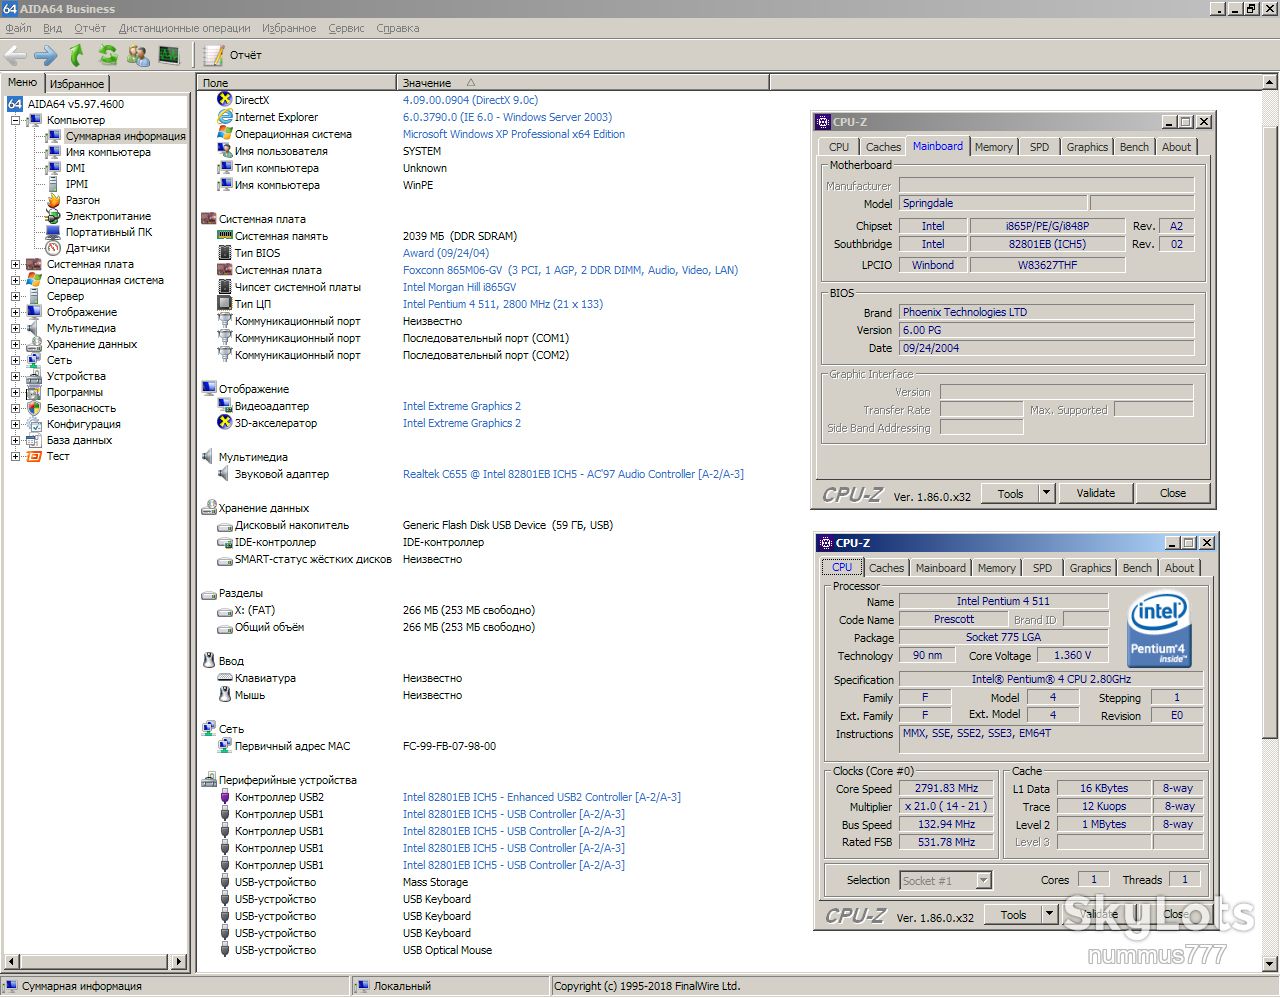
Task: Select Суммарная информация tree item
Action: point(125,136)
